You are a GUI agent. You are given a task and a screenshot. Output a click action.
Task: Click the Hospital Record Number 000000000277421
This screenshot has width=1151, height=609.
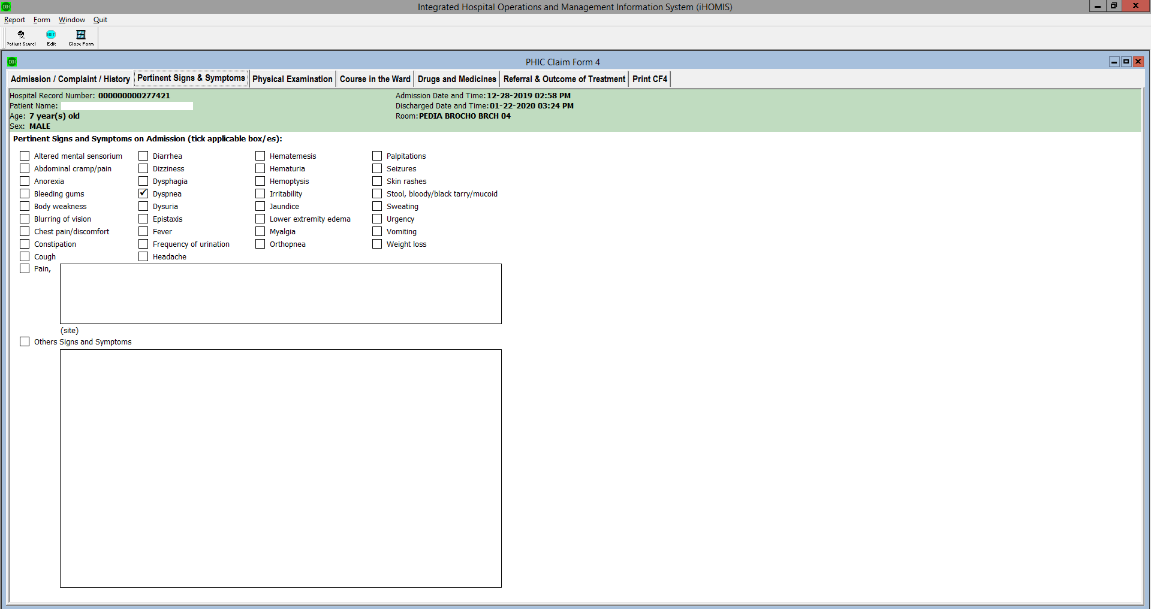[134, 95]
